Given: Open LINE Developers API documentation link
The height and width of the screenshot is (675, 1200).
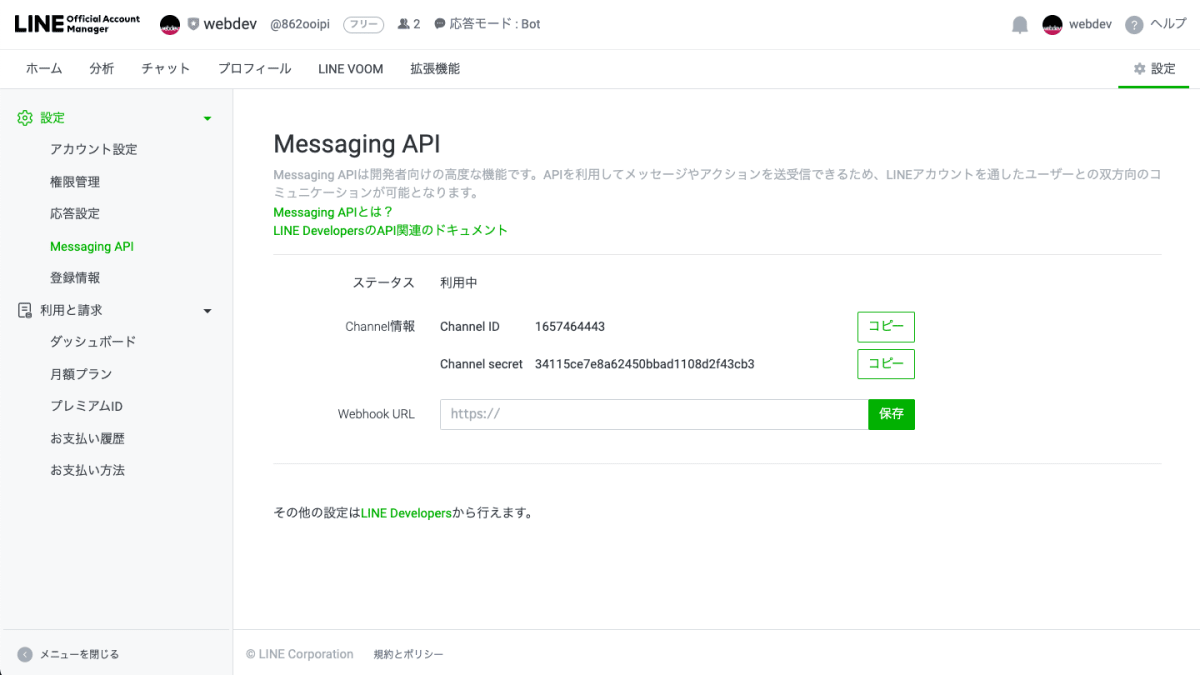Looking at the screenshot, I should [x=391, y=230].
